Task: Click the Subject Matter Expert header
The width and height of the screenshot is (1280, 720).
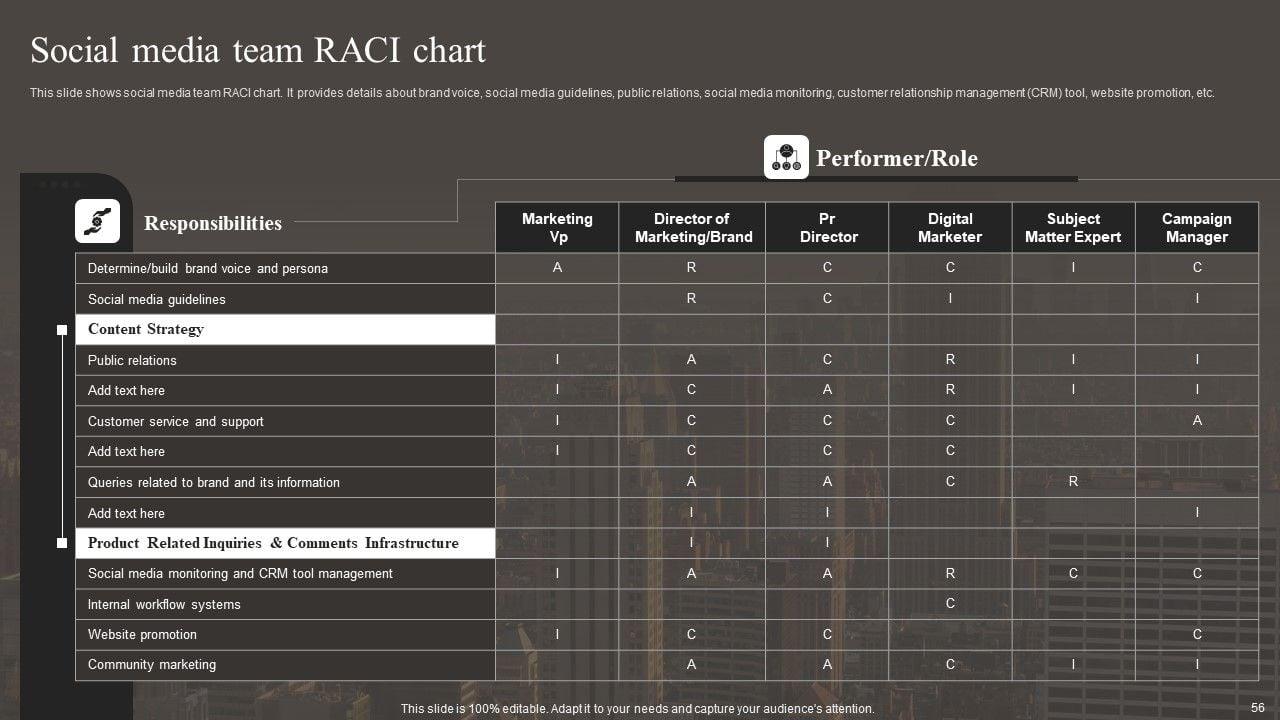Action: coord(1073,228)
